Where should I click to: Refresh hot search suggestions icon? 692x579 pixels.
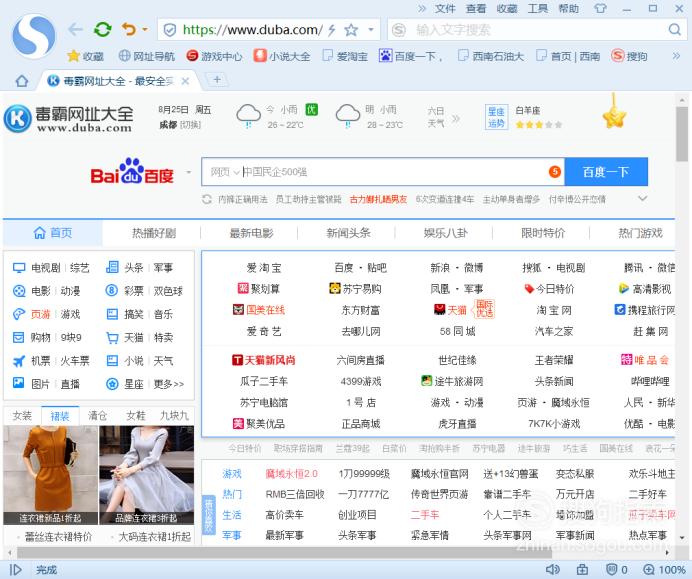[x=207, y=199]
